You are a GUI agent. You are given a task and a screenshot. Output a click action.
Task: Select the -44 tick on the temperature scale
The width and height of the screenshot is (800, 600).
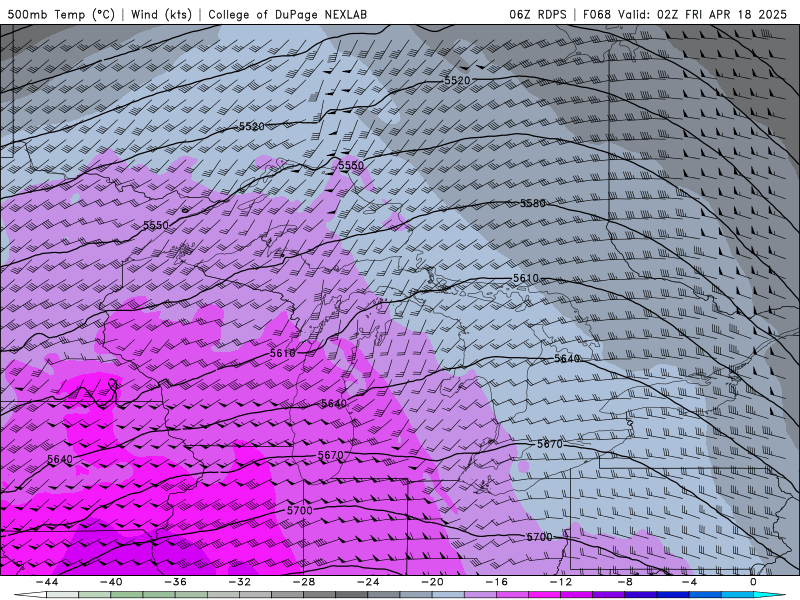(47, 582)
